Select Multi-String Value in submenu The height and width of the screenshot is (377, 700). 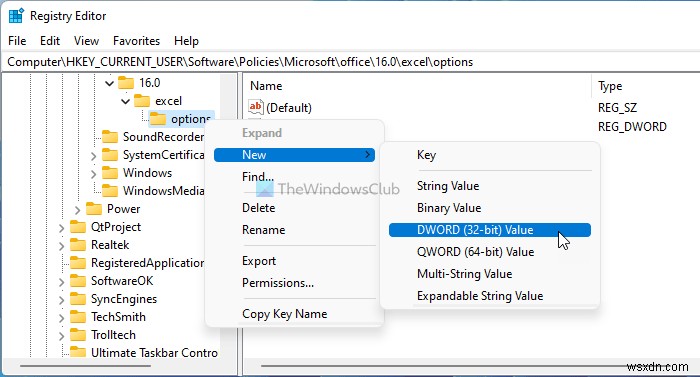[x=490, y=274]
